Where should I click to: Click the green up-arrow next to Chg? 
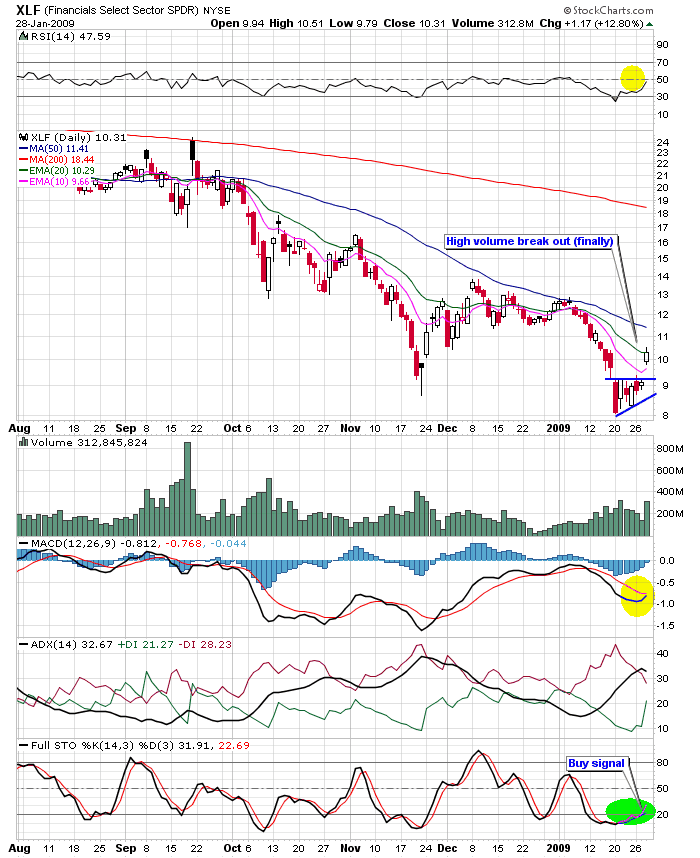point(650,24)
